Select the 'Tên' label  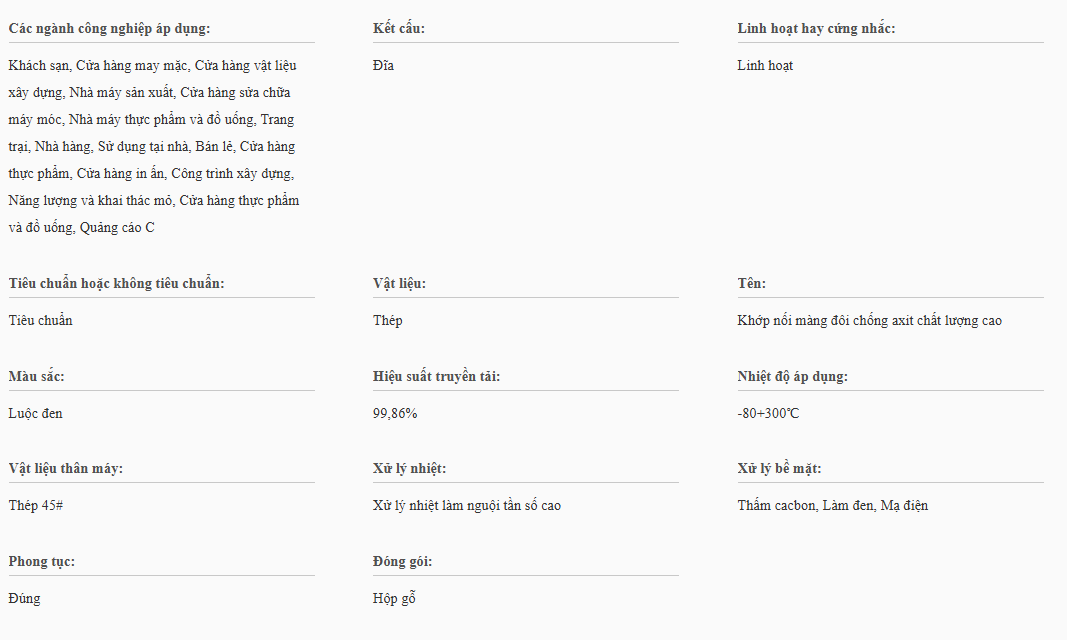point(752,283)
